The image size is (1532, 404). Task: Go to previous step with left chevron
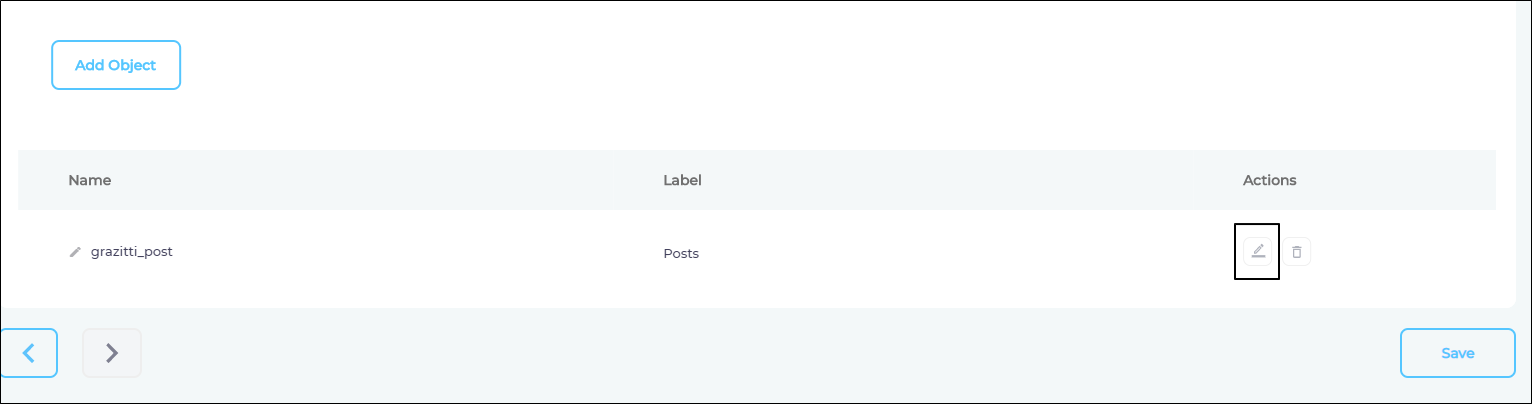point(29,353)
